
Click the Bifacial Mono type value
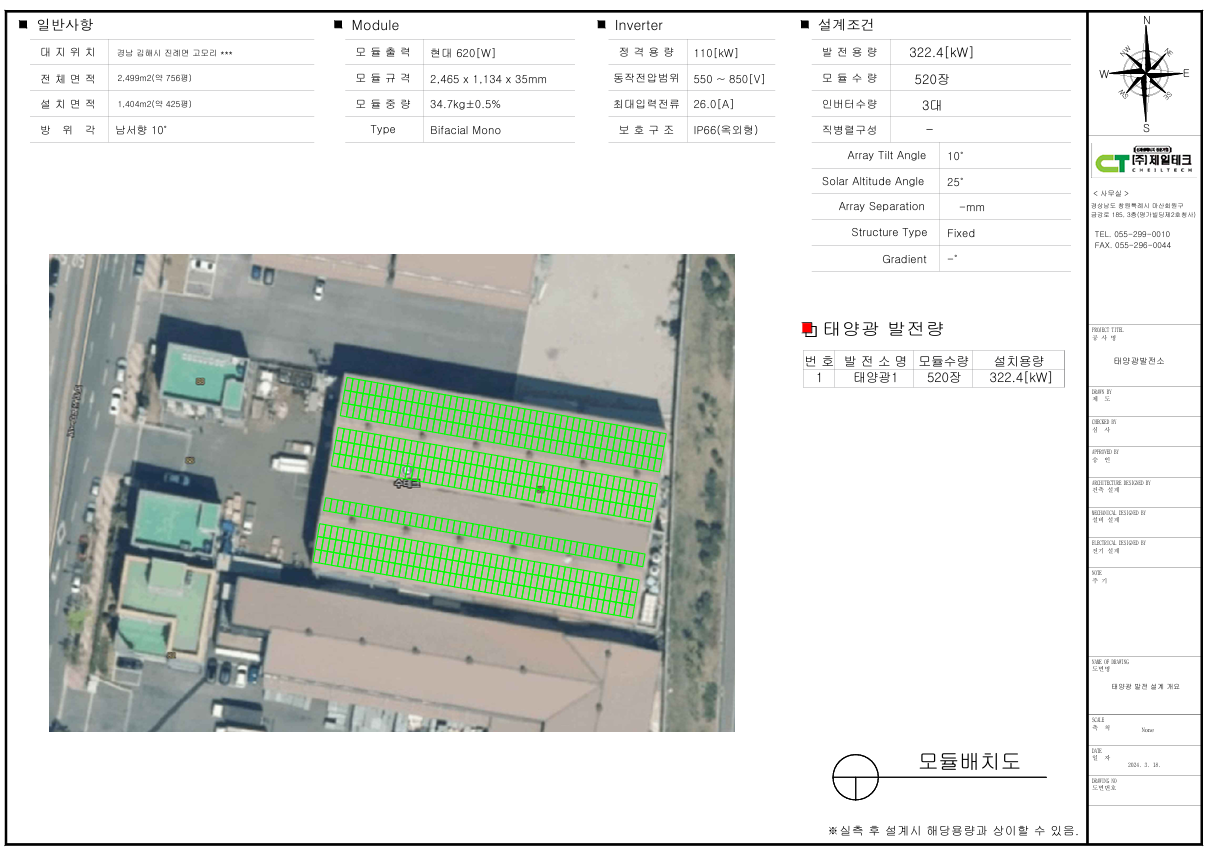[465, 130]
